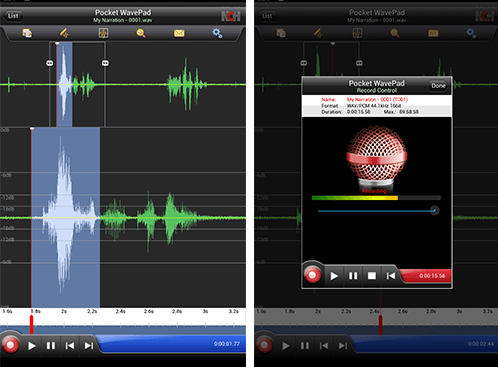Click the Duration value 0:00:15.58
498x367 pixels.
tap(359, 112)
